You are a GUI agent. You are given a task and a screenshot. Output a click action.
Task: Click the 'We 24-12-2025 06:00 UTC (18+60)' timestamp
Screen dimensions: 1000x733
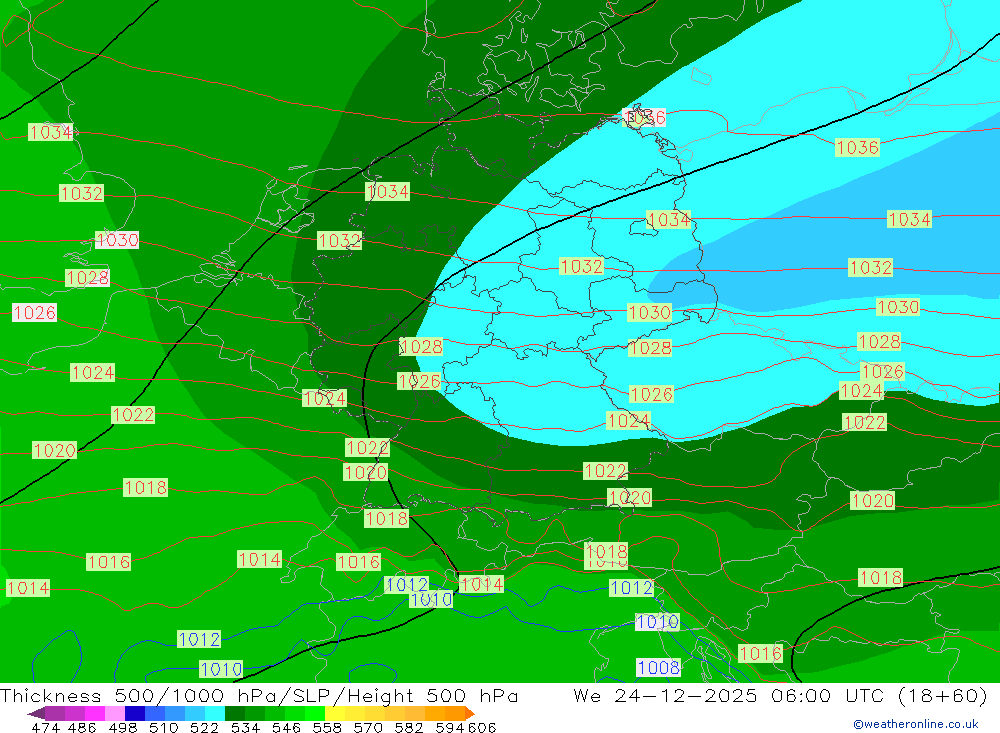[780, 695]
